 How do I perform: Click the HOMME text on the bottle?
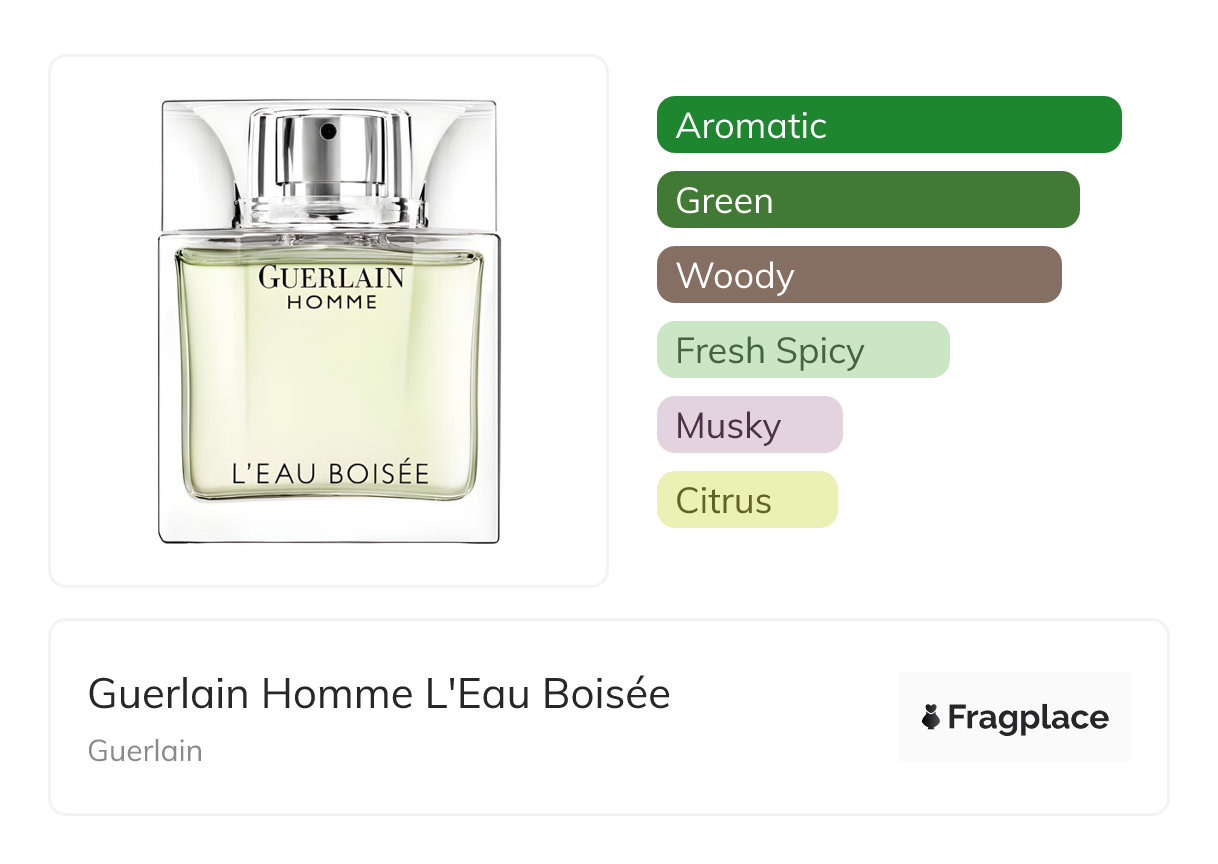coord(331,301)
